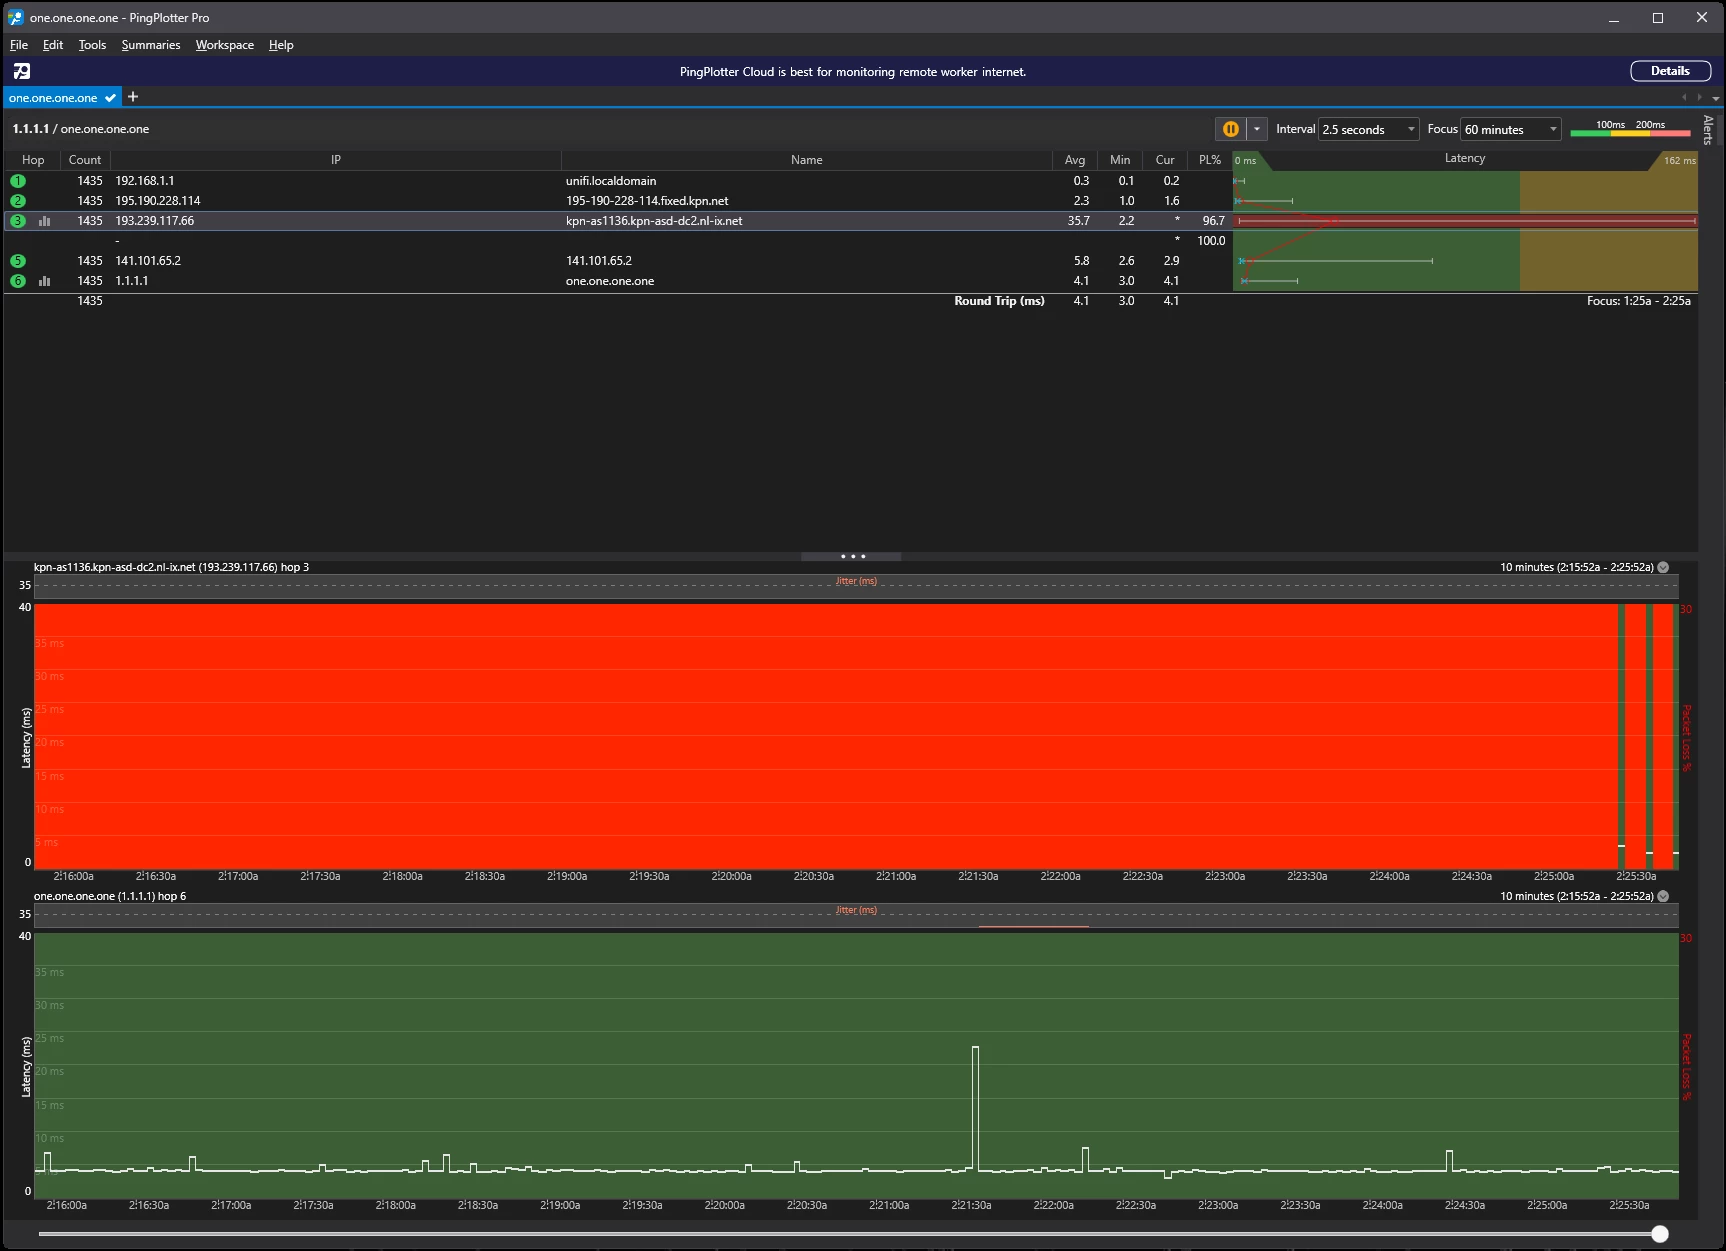Open the Alerts side panel
Image resolution: width=1726 pixels, height=1251 pixels.
tap(1708, 130)
